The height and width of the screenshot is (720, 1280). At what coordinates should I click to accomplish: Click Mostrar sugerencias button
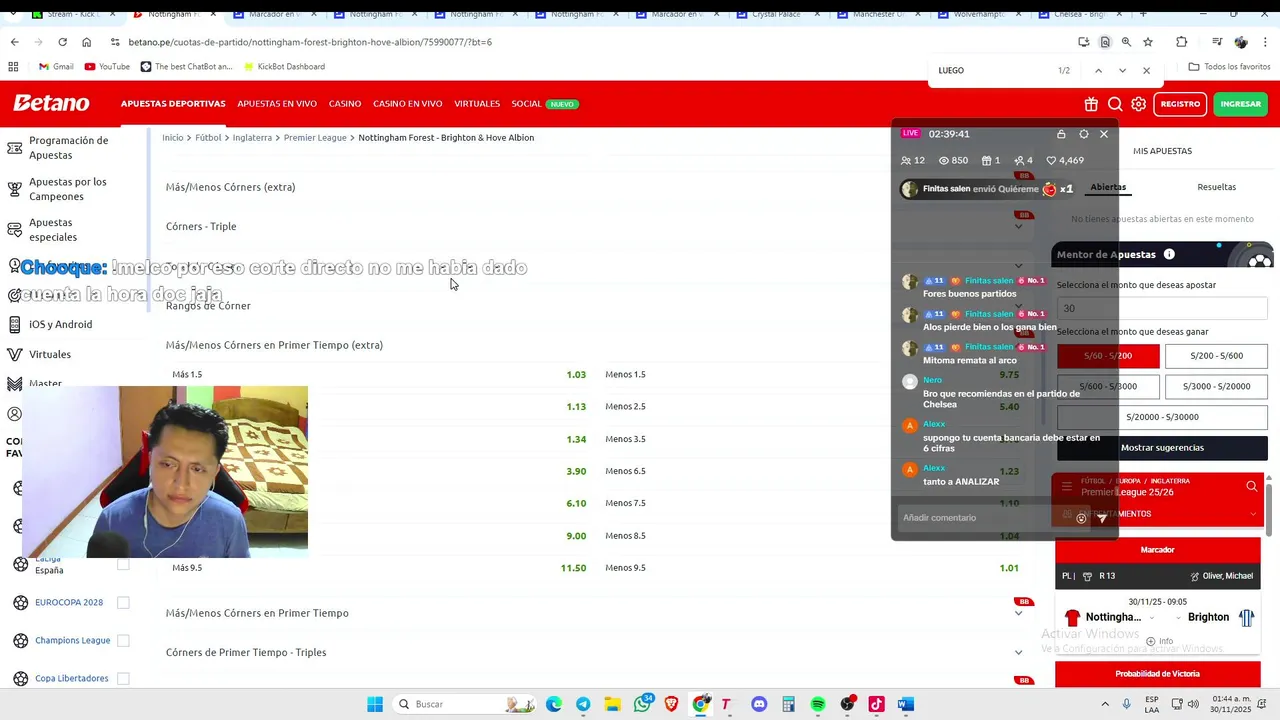click(1162, 448)
